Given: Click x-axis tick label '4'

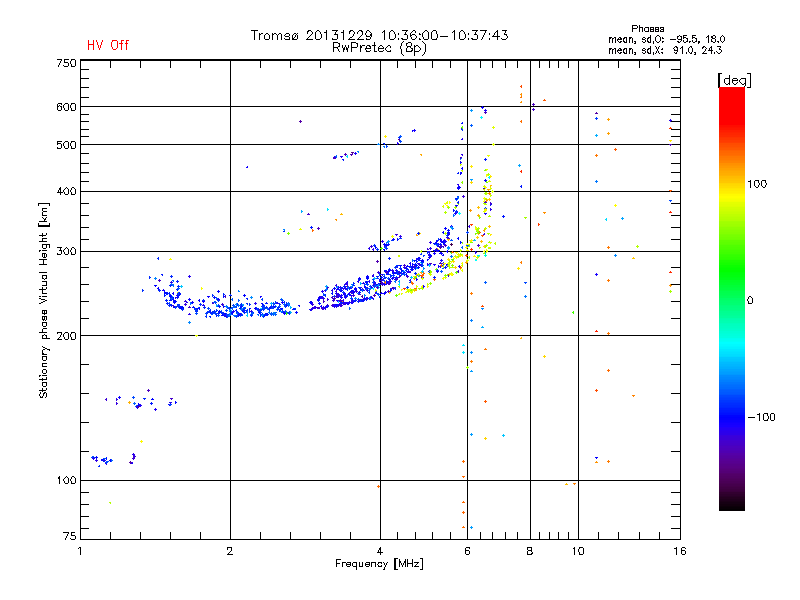Looking at the screenshot, I should point(380,551).
